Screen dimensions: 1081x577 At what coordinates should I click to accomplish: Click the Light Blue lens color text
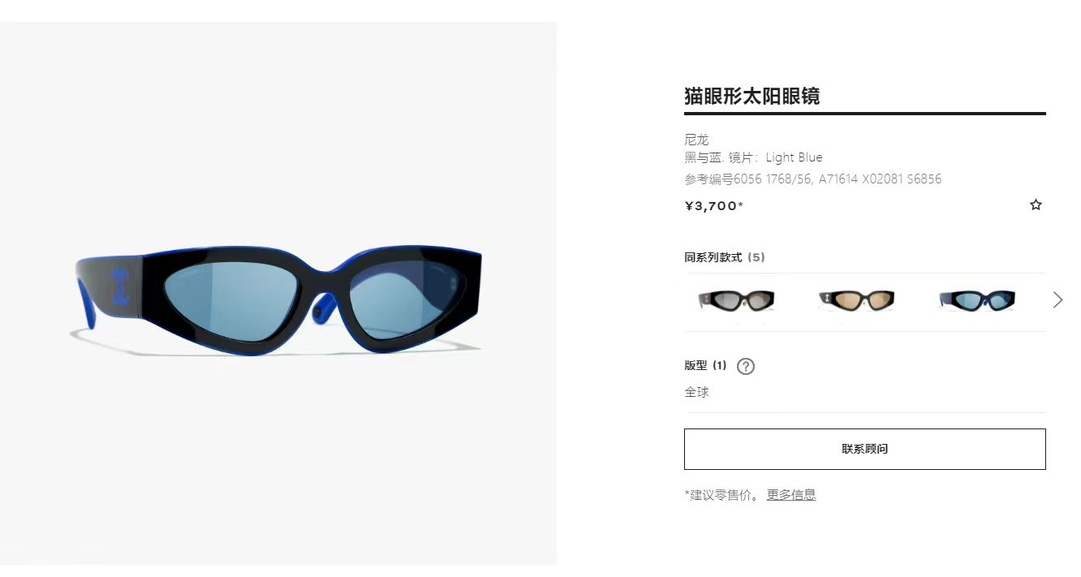pyautogui.click(x=794, y=157)
